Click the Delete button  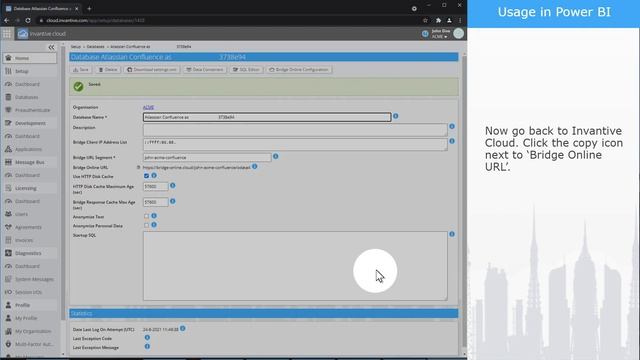[108, 70]
